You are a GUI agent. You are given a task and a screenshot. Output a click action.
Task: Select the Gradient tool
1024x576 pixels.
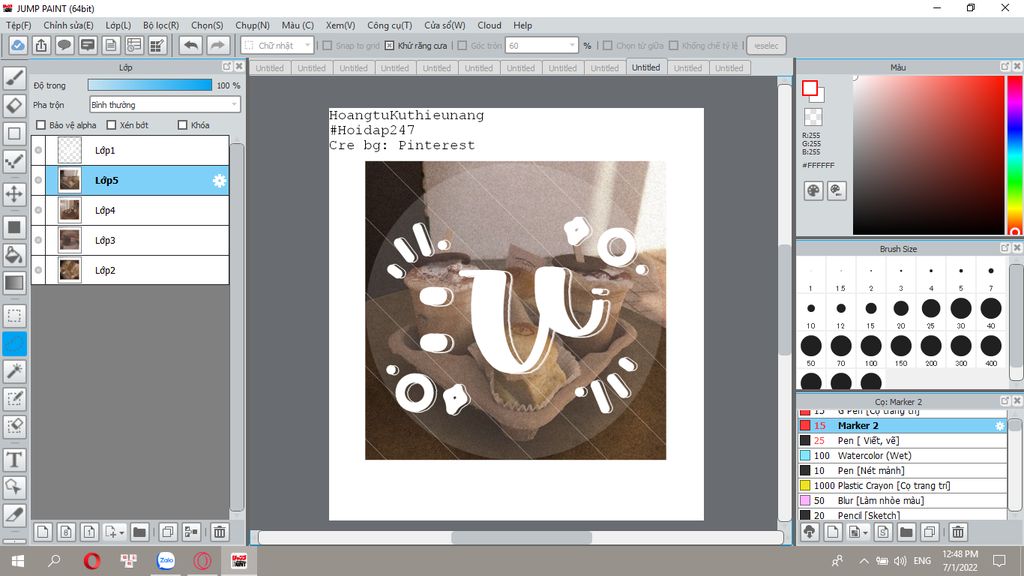[14, 283]
